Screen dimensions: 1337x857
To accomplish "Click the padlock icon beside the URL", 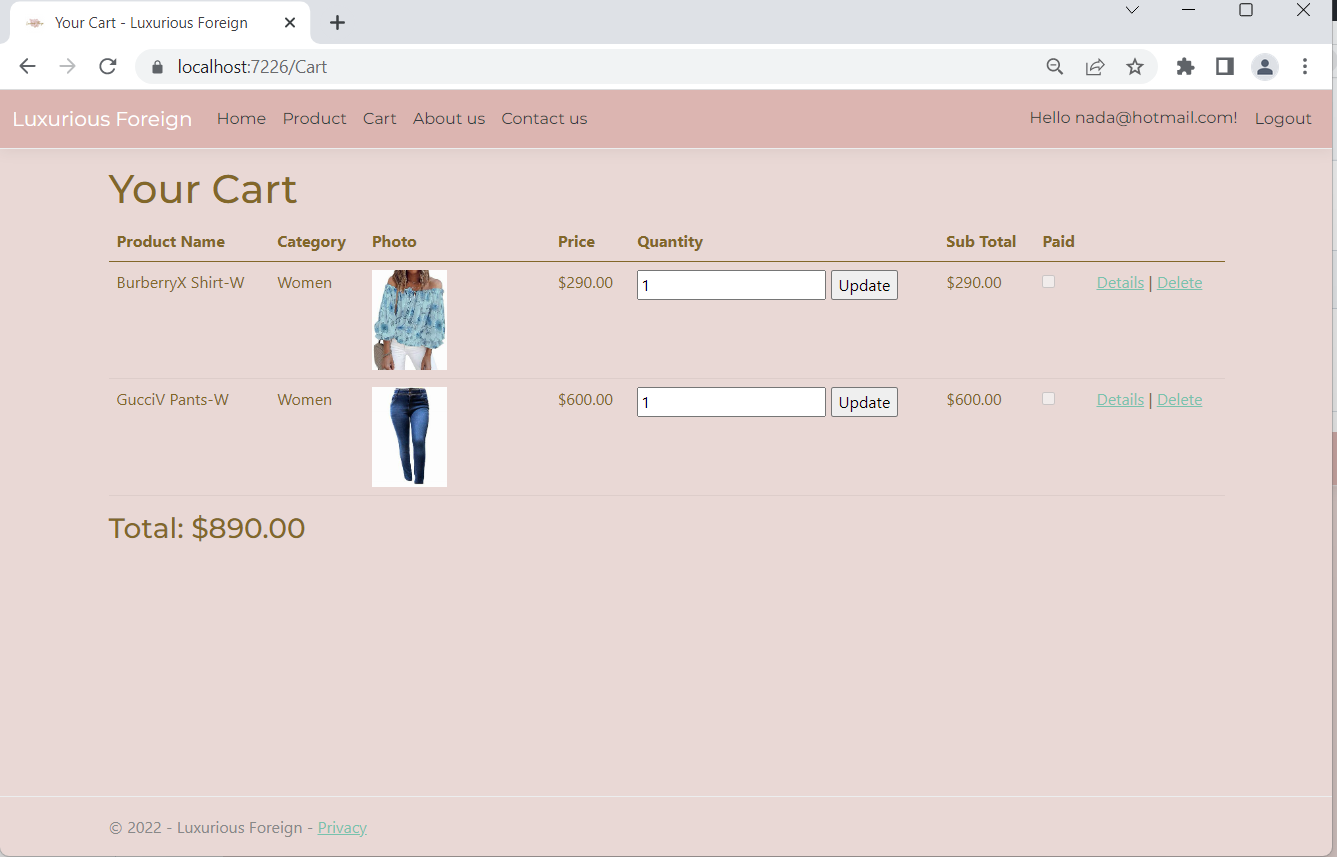I will coord(157,67).
